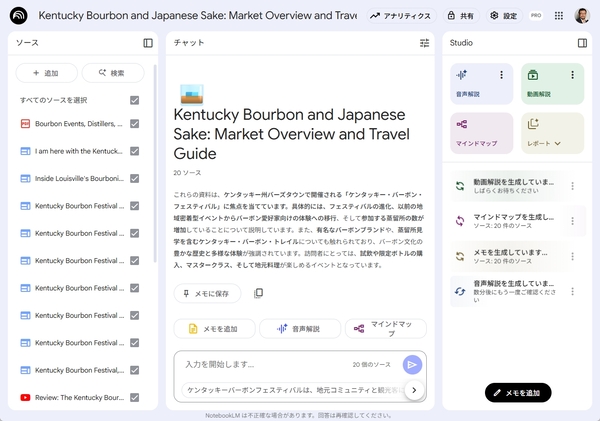The width and height of the screenshot is (600, 421).
Task: Show next suggested question with chevron
Action: coord(414,390)
